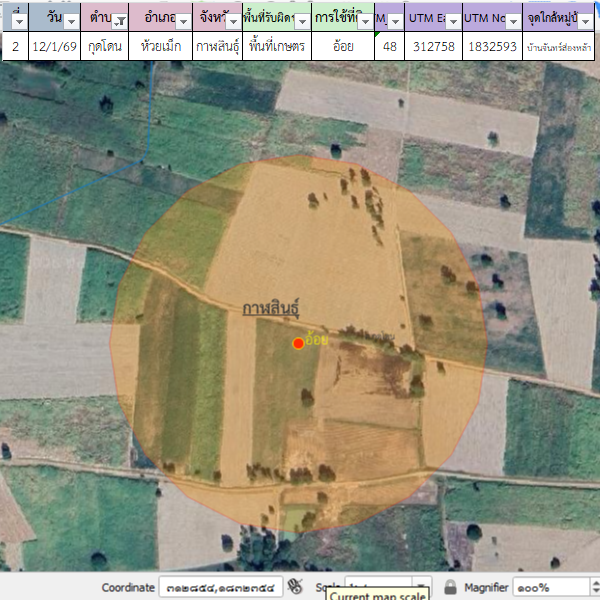Screen dimensions: 600x600
Task: Click the extents toggle icon beside Coordinate
Action: pyautogui.click(x=295, y=587)
